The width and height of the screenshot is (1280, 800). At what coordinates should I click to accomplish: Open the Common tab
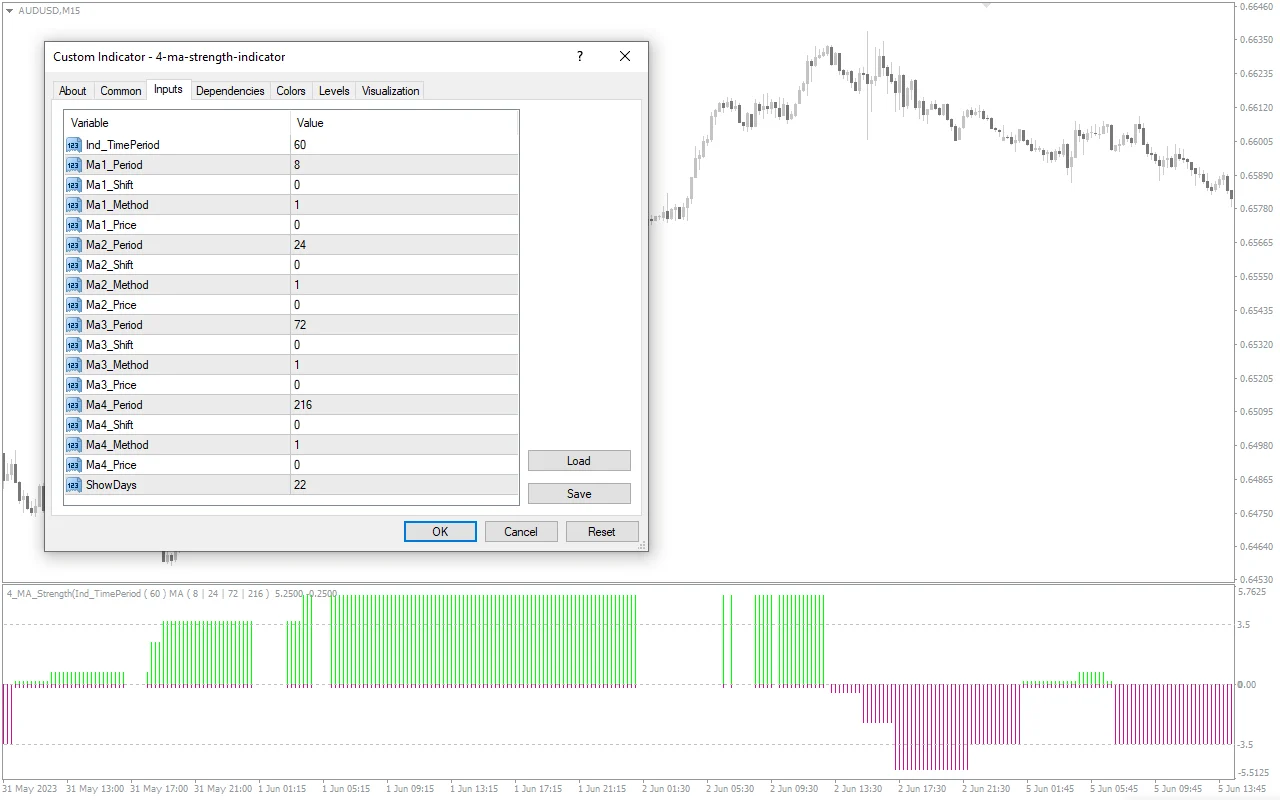[120, 90]
